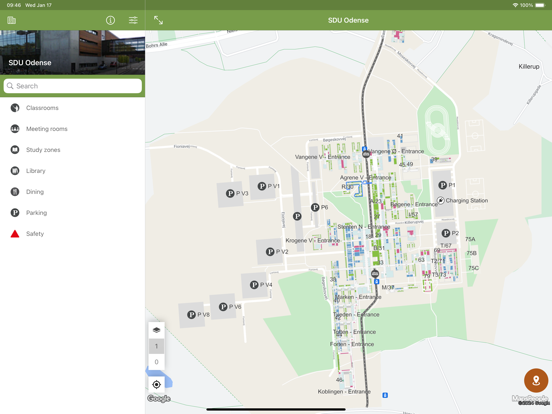The image size is (552, 414).
Task: Tap the SDU Odense campus photo
Action: (73, 52)
